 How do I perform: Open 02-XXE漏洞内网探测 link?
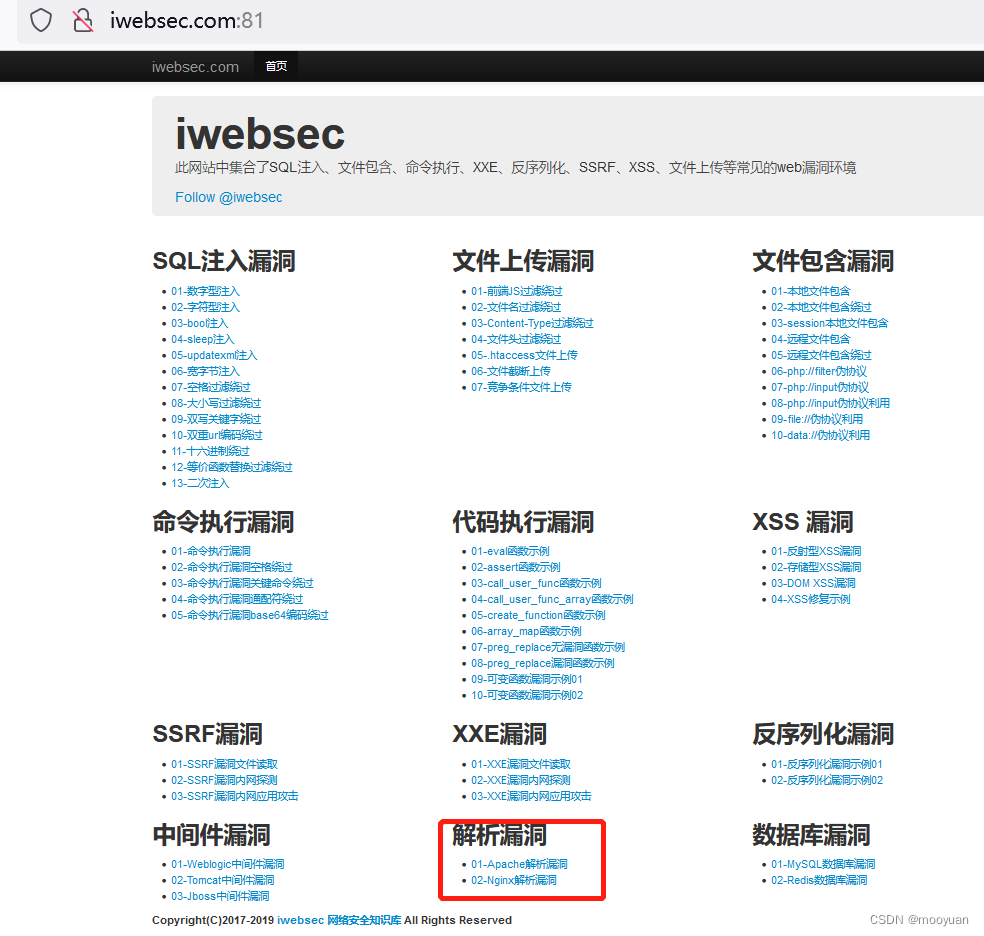click(x=521, y=780)
